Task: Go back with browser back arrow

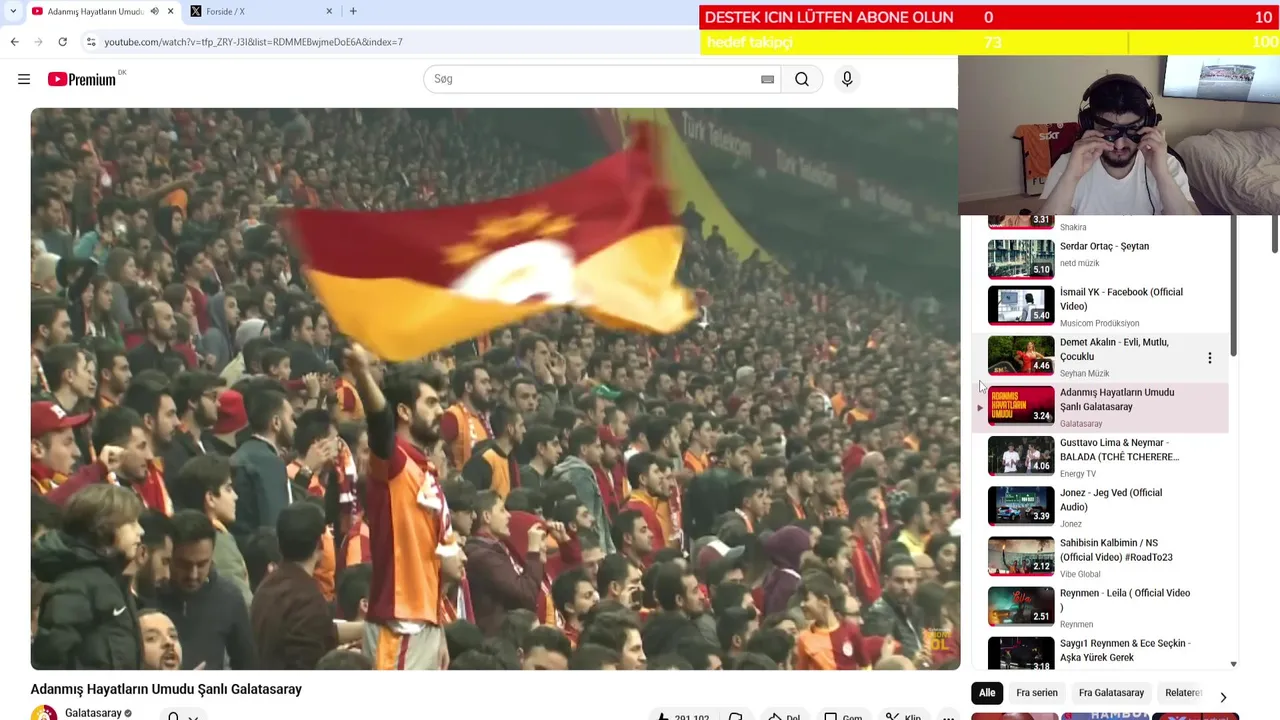Action: [14, 42]
